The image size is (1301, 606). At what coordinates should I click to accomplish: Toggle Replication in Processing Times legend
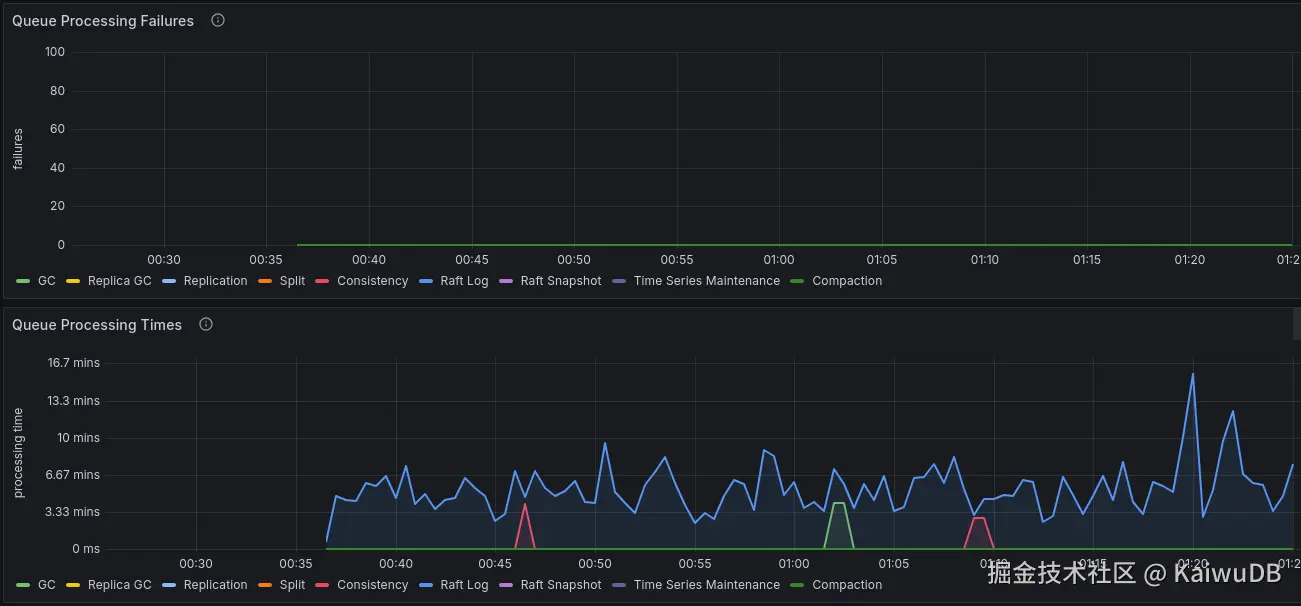pyautogui.click(x=205, y=585)
